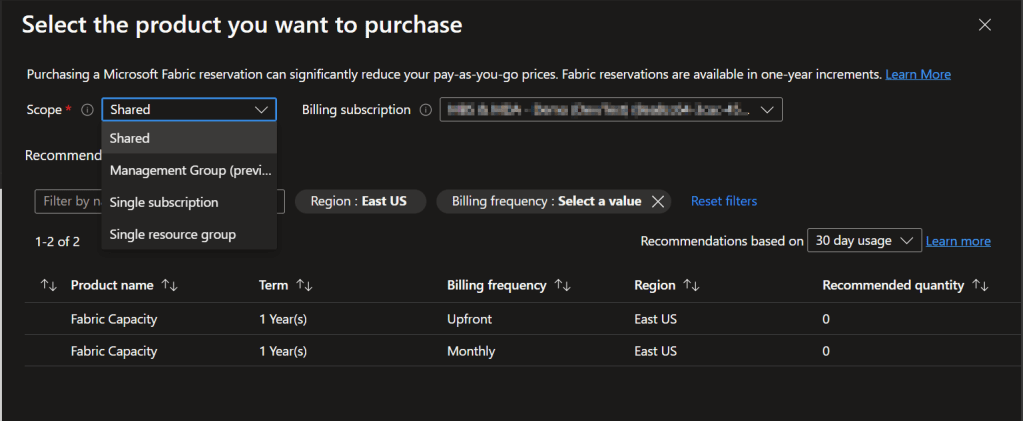The width and height of the screenshot is (1023, 421).
Task: Click the Scope info icon
Action: point(87,110)
